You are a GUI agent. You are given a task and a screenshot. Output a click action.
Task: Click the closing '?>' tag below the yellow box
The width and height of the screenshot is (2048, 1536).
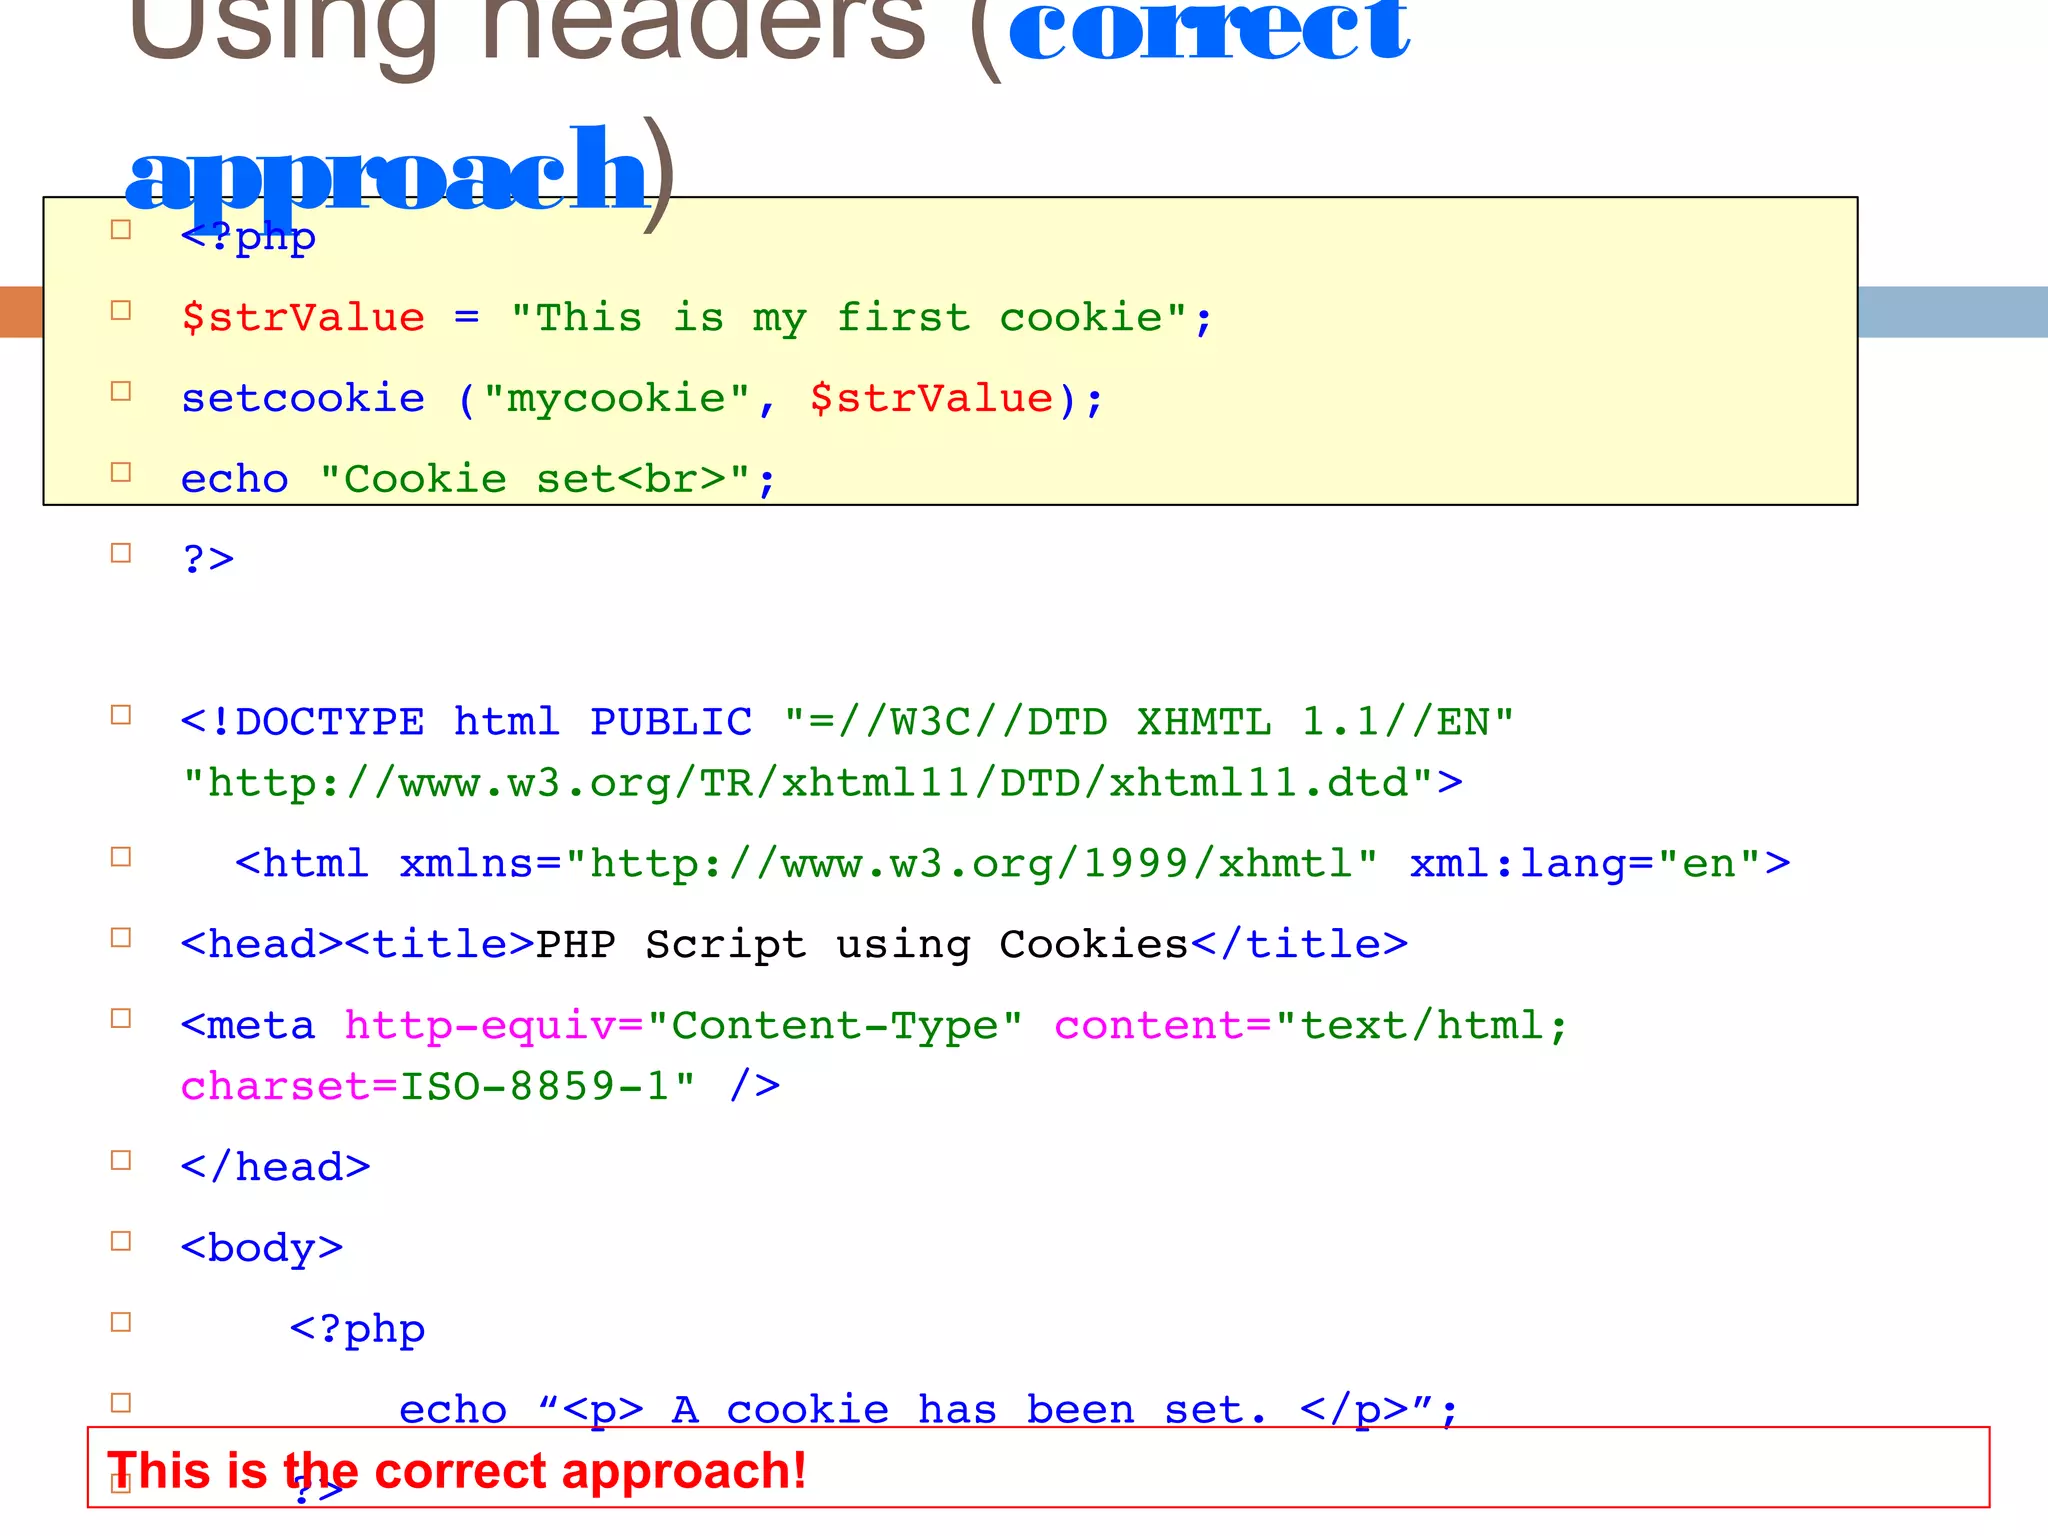208,558
